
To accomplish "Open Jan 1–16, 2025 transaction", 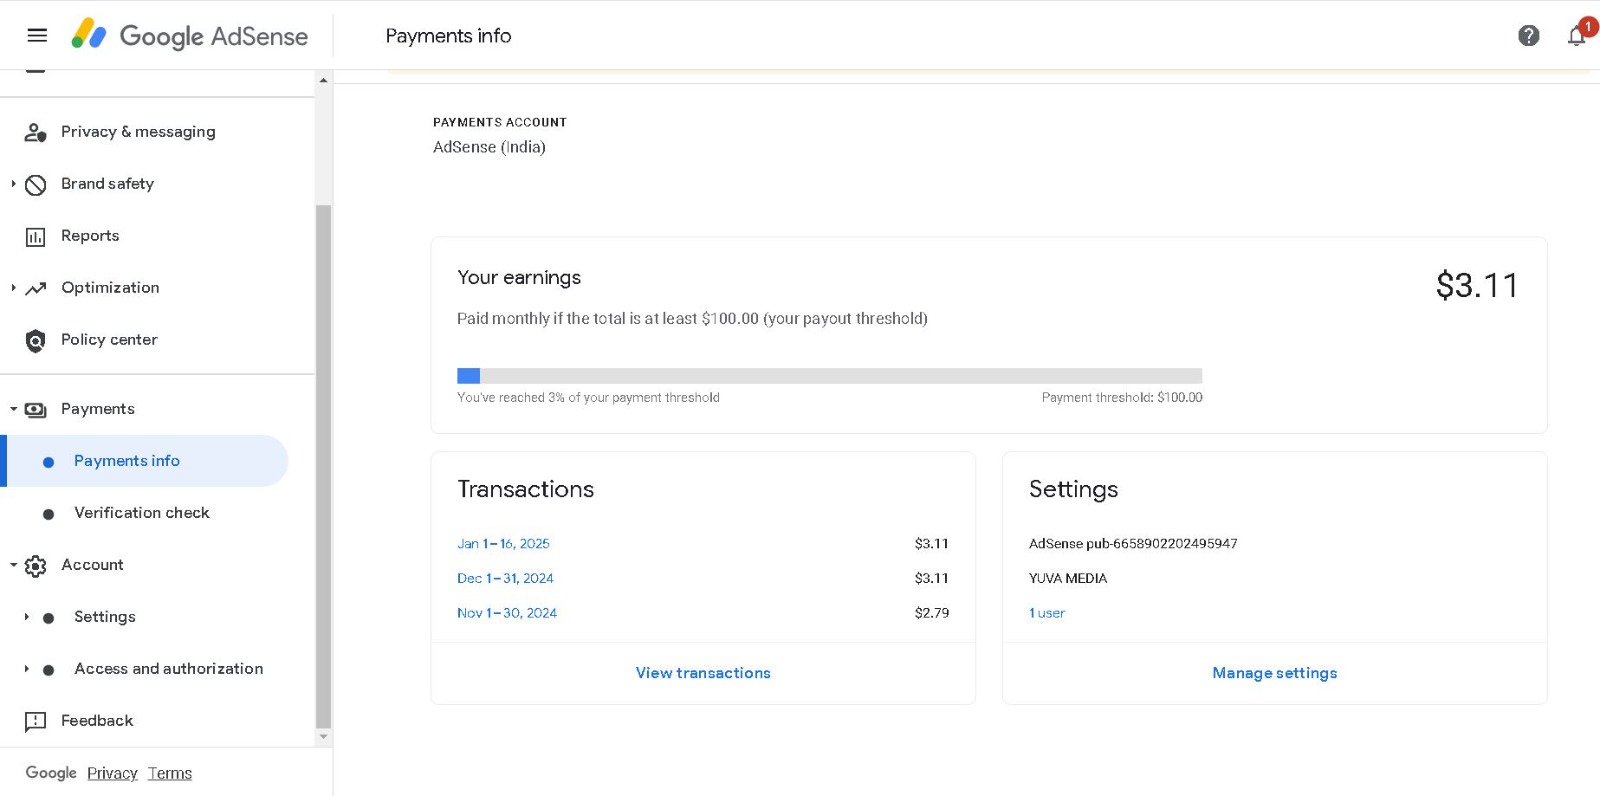I will coord(503,544).
